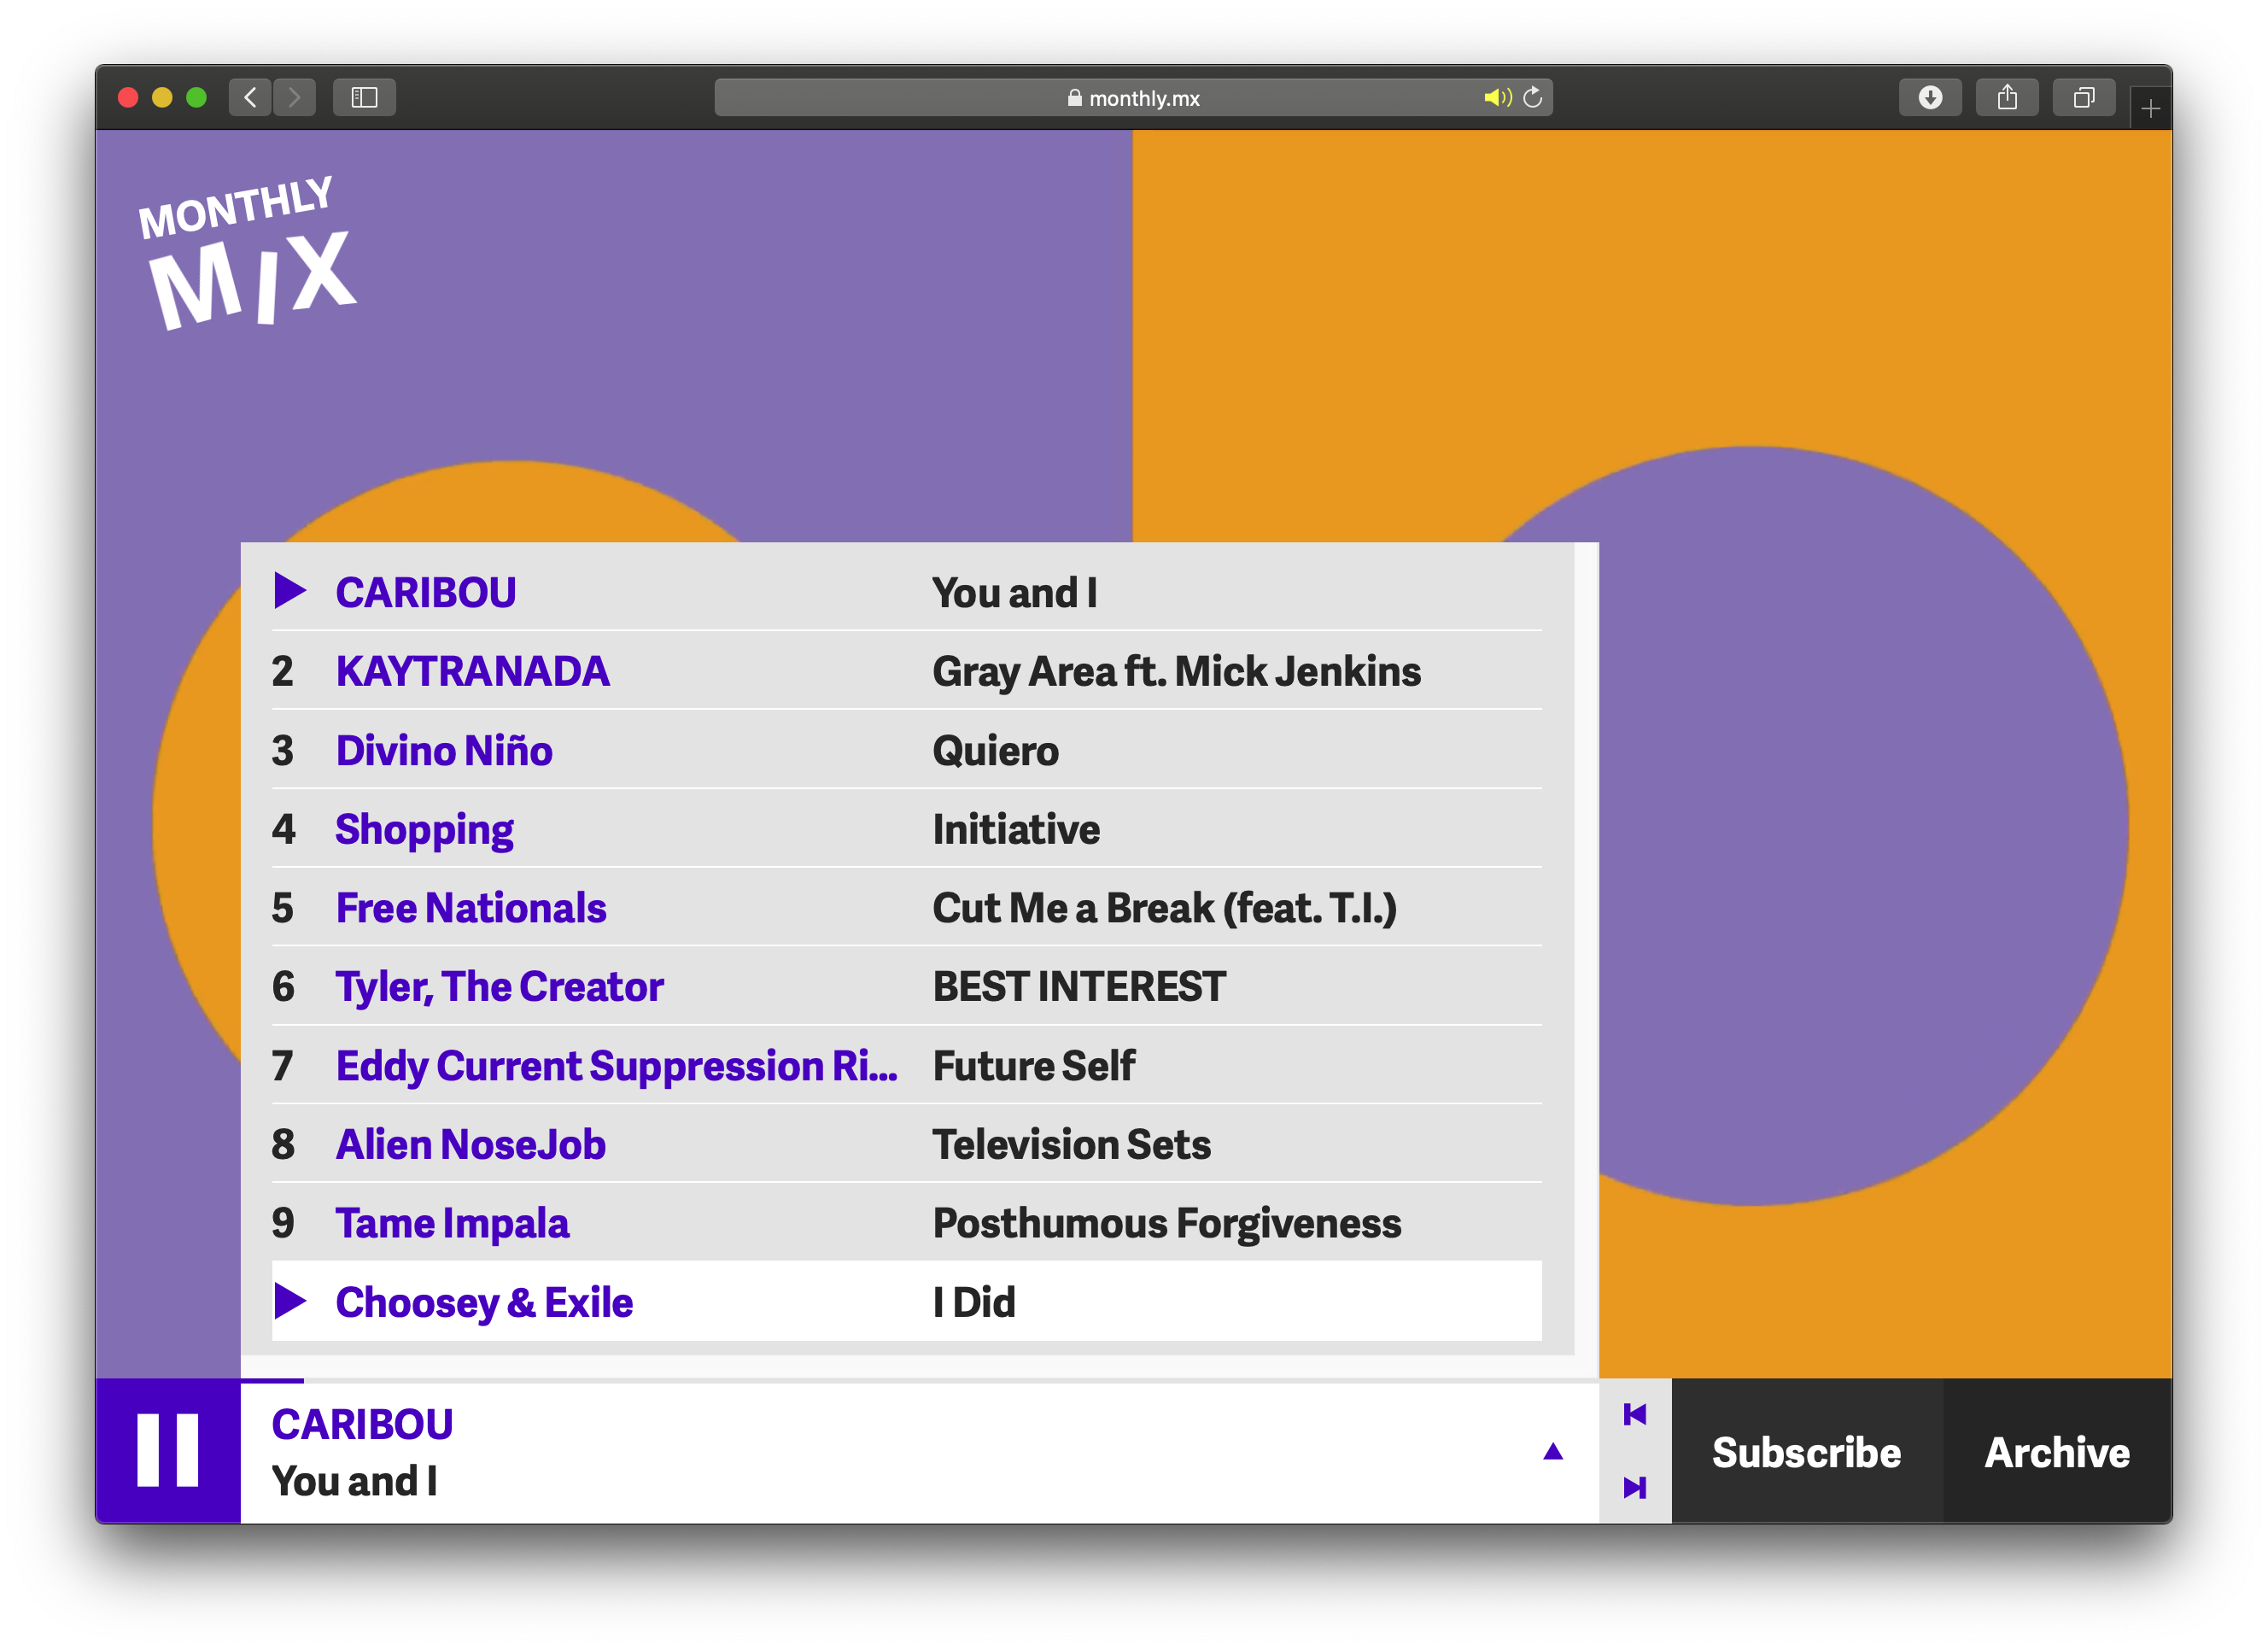
Task: Click the play icon next to Choosey & Exile
Action: point(289,1300)
